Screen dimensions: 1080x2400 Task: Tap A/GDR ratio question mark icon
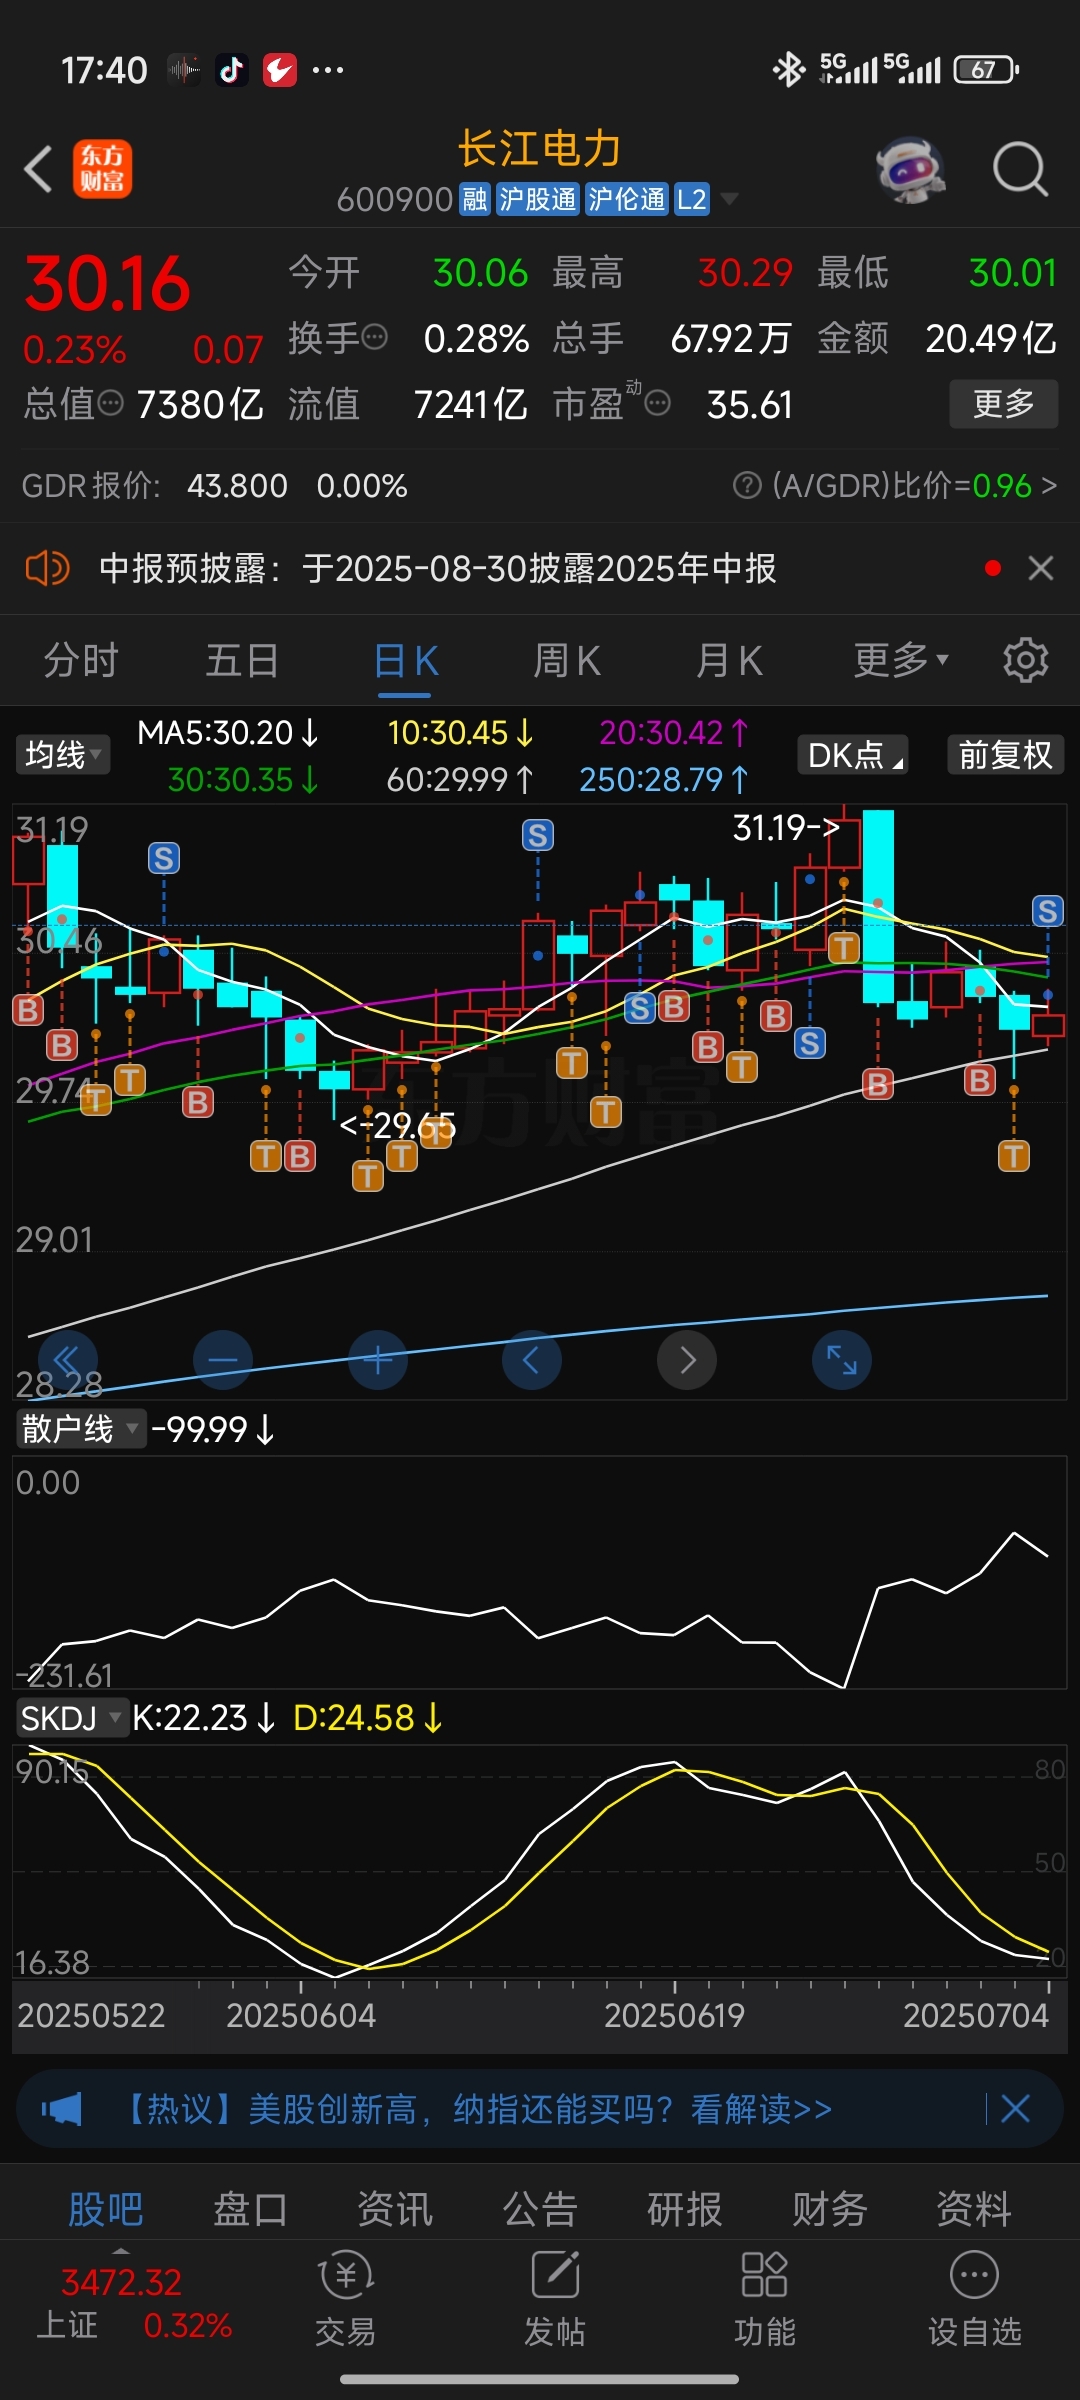click(x=747, y=485)
